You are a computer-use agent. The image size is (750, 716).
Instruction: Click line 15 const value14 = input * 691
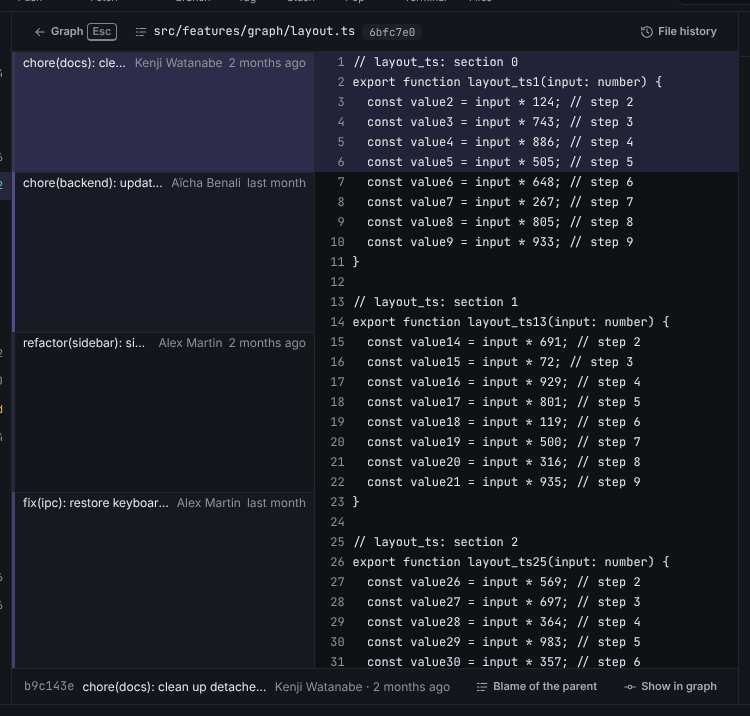tap(504, 342)
